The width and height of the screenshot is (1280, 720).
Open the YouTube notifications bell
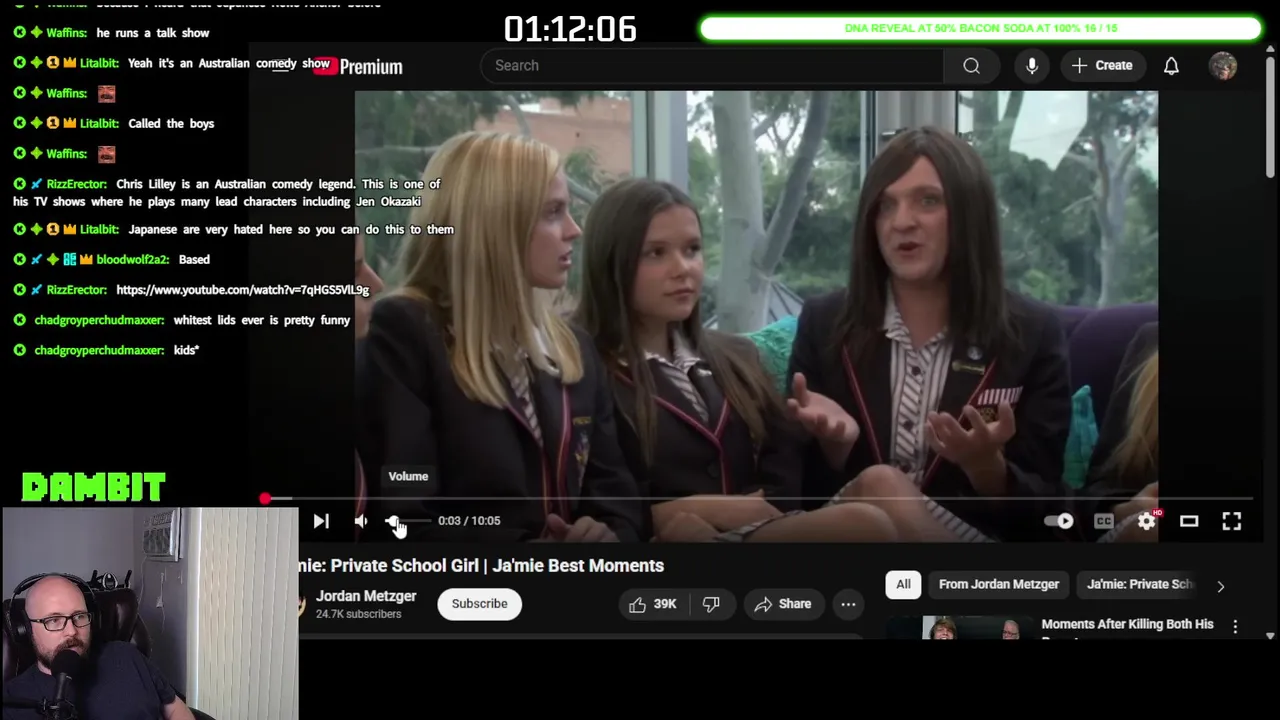(x=1171, y=66)
